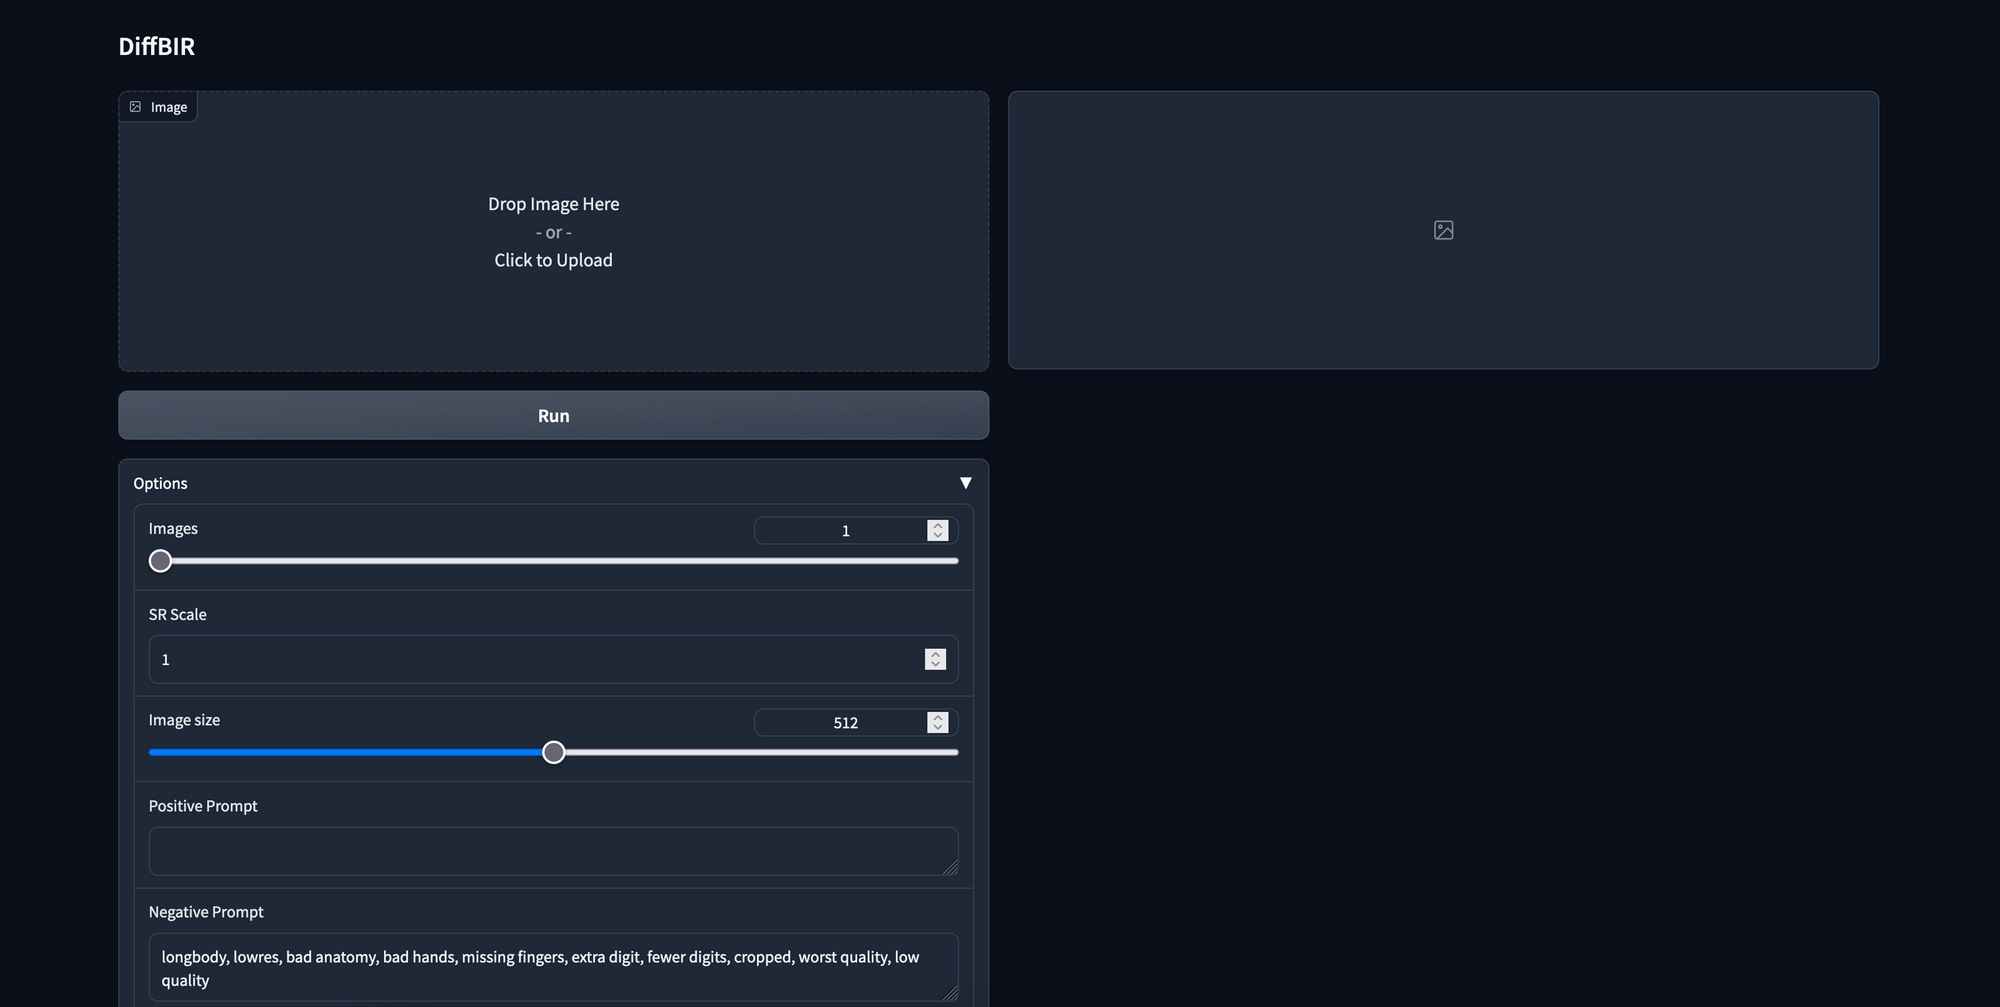
Task: Click the SR Scale stepper arrows
Action: (935, 659)
